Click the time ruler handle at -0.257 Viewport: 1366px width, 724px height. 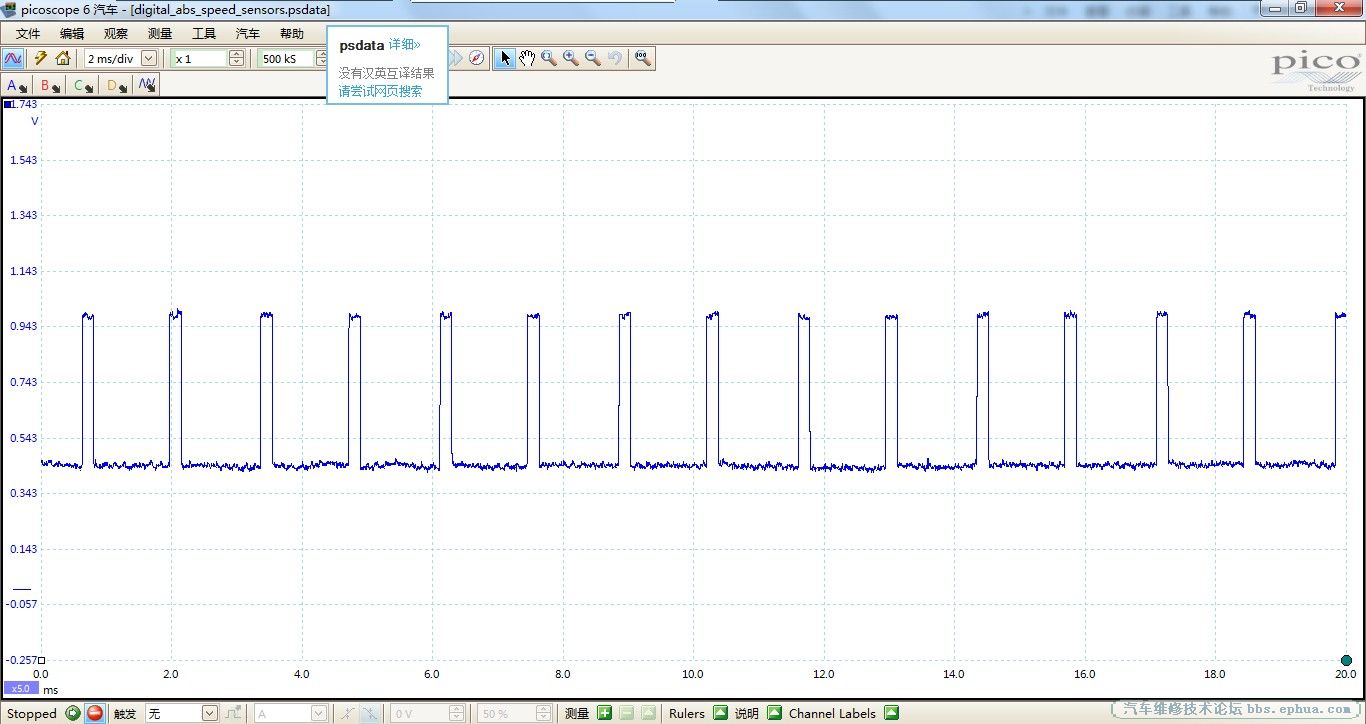click(x=41, y=660)
